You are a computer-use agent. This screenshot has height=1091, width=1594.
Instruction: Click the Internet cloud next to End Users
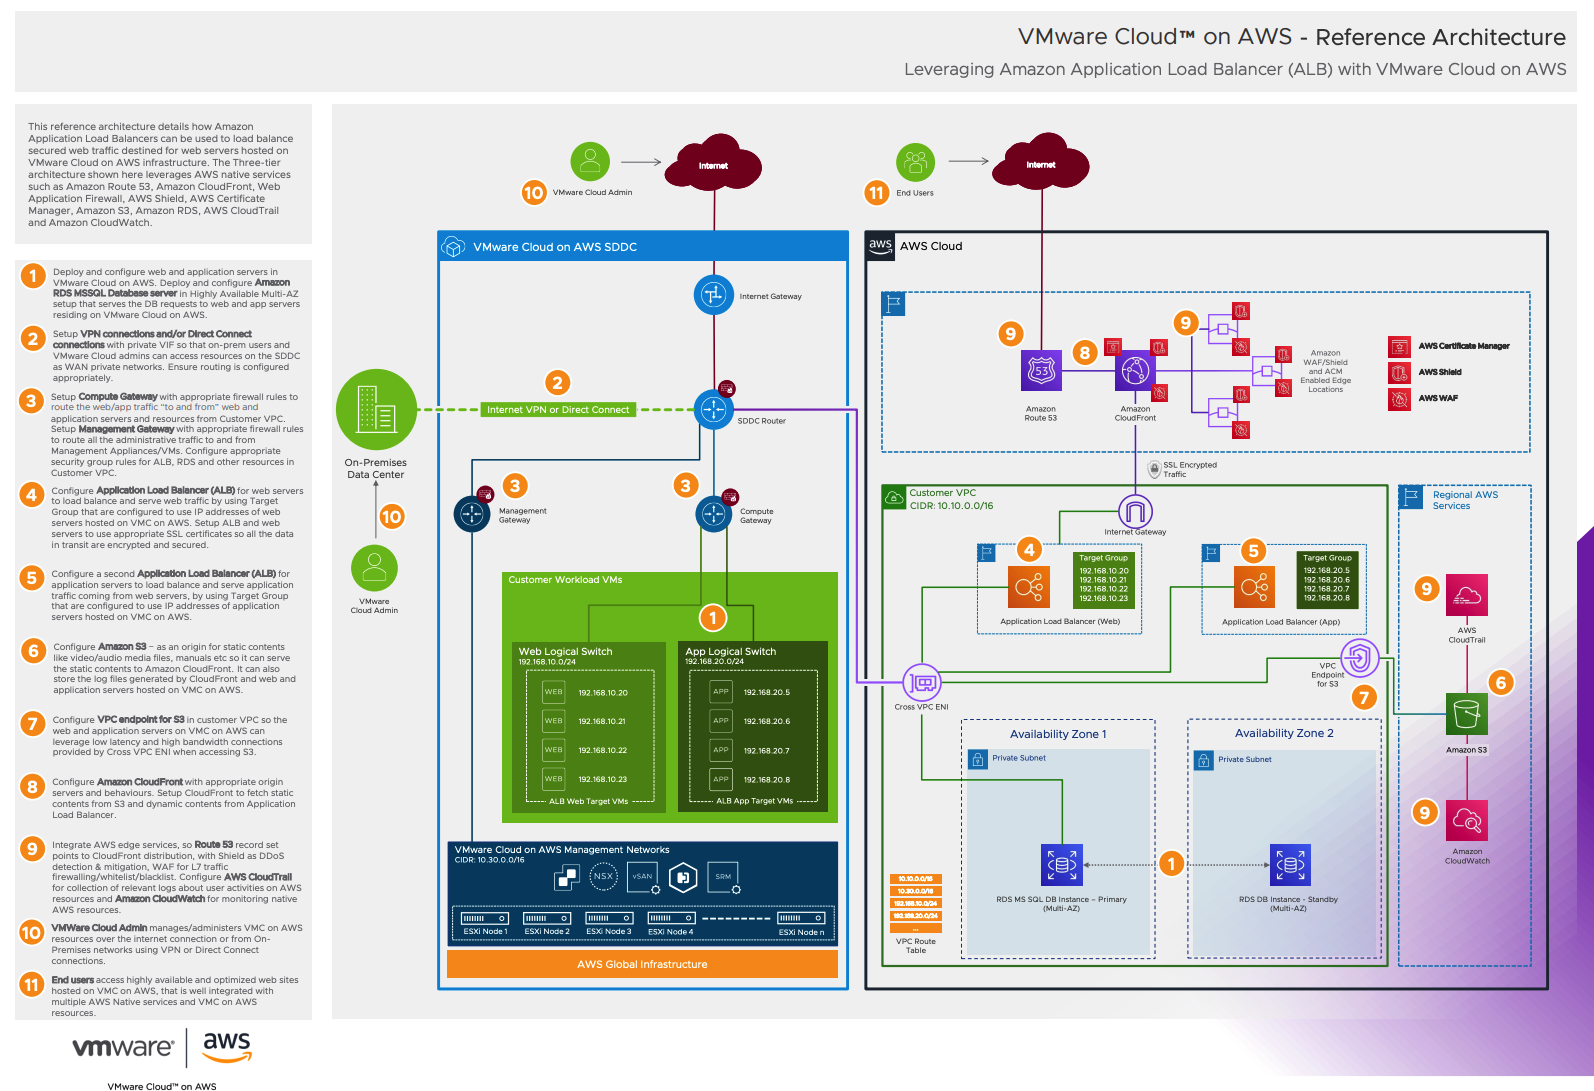pyautogui.click(x=1041, y=163)
